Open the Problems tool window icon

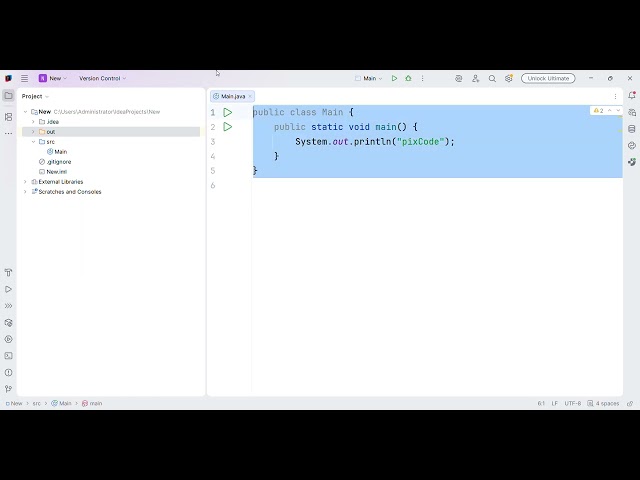click(x=8, y=373)
